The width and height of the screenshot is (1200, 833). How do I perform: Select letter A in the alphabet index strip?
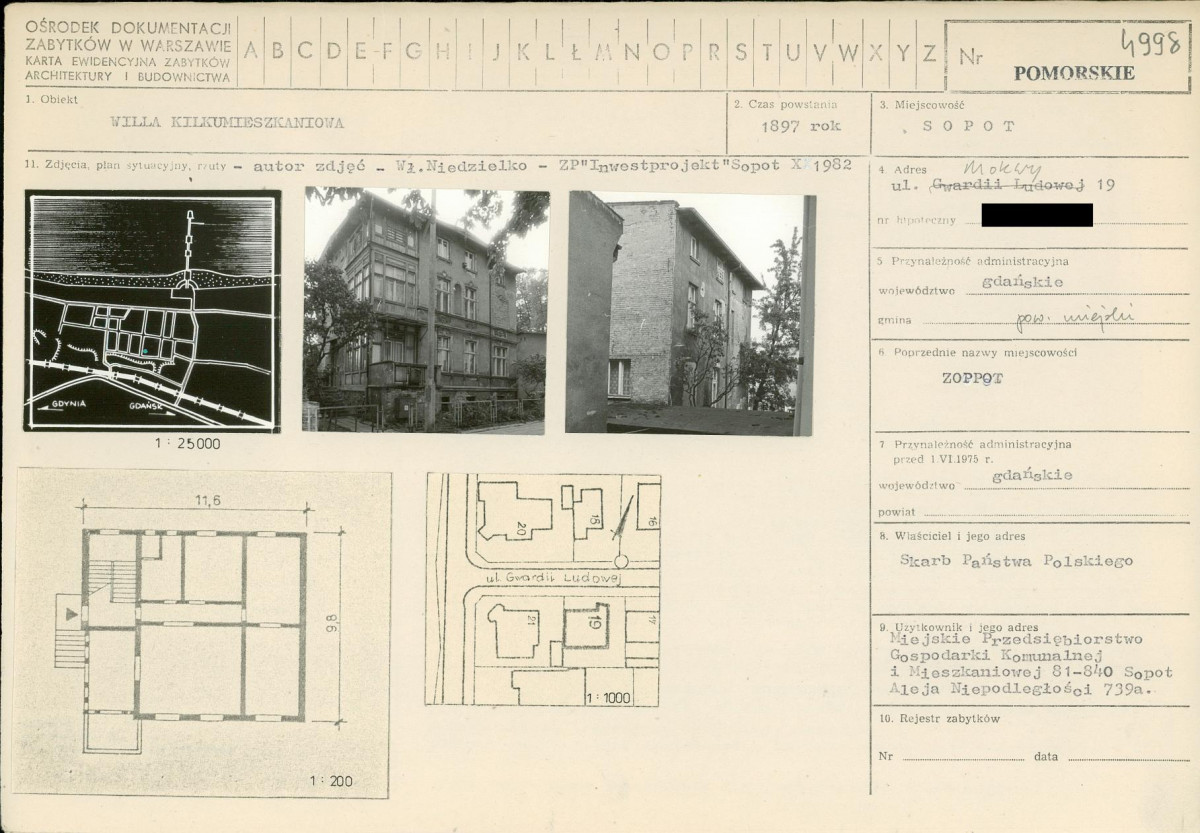251,53
